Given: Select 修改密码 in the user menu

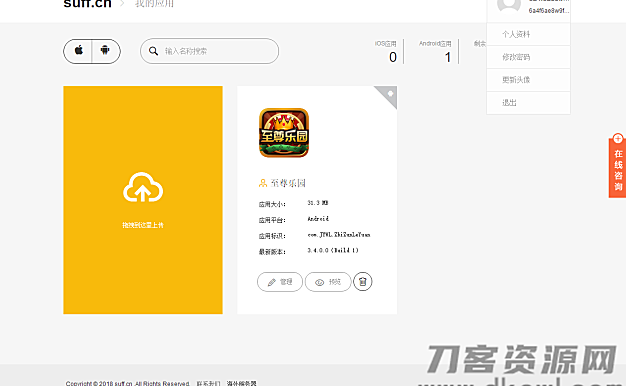Looking at the screenshot, I should click(528, 57).
